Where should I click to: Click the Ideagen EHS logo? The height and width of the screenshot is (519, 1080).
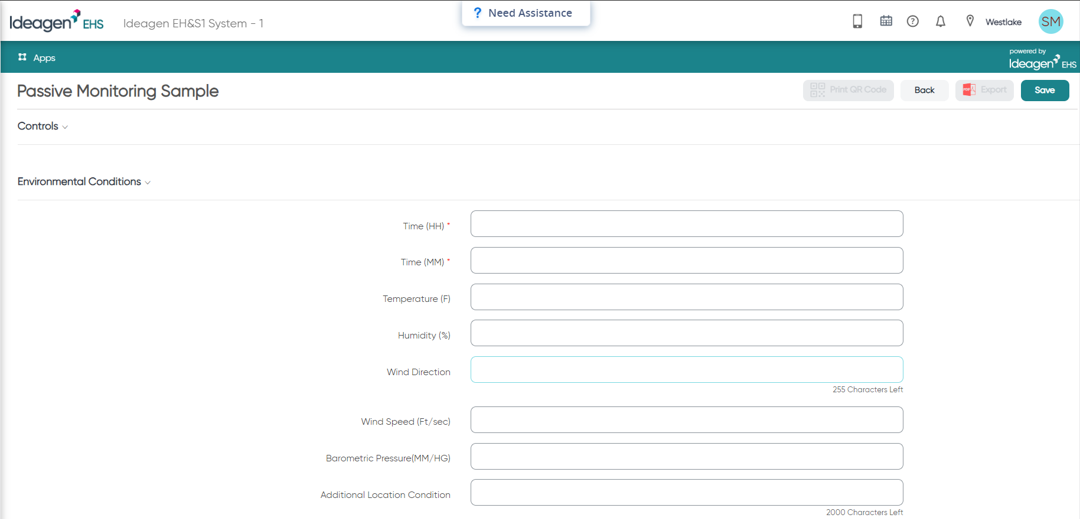click(56, 21)
